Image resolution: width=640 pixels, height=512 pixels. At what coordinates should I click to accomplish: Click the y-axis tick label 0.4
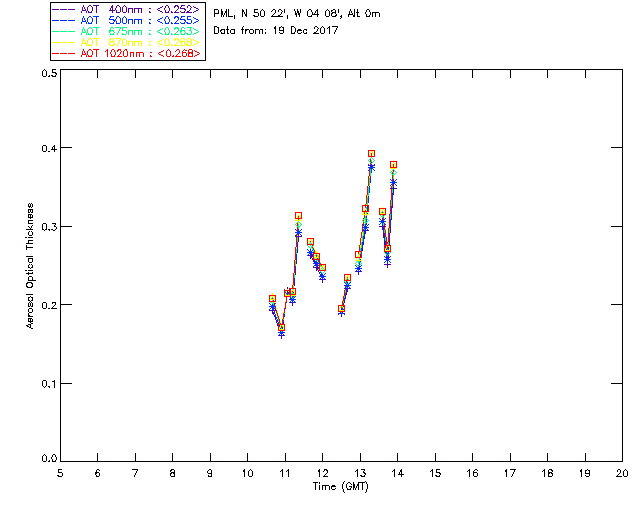click(x=49, y=148)
